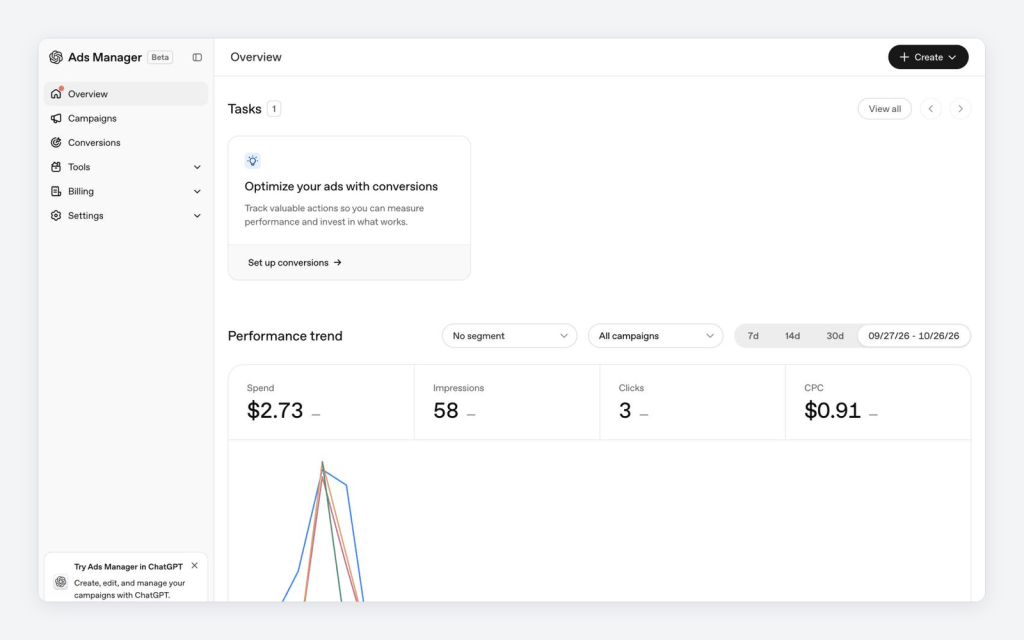Click the Settings gear icon
Image resolution: width=1024 pixels, height=640 pixels.
click(x=56, y=216)
